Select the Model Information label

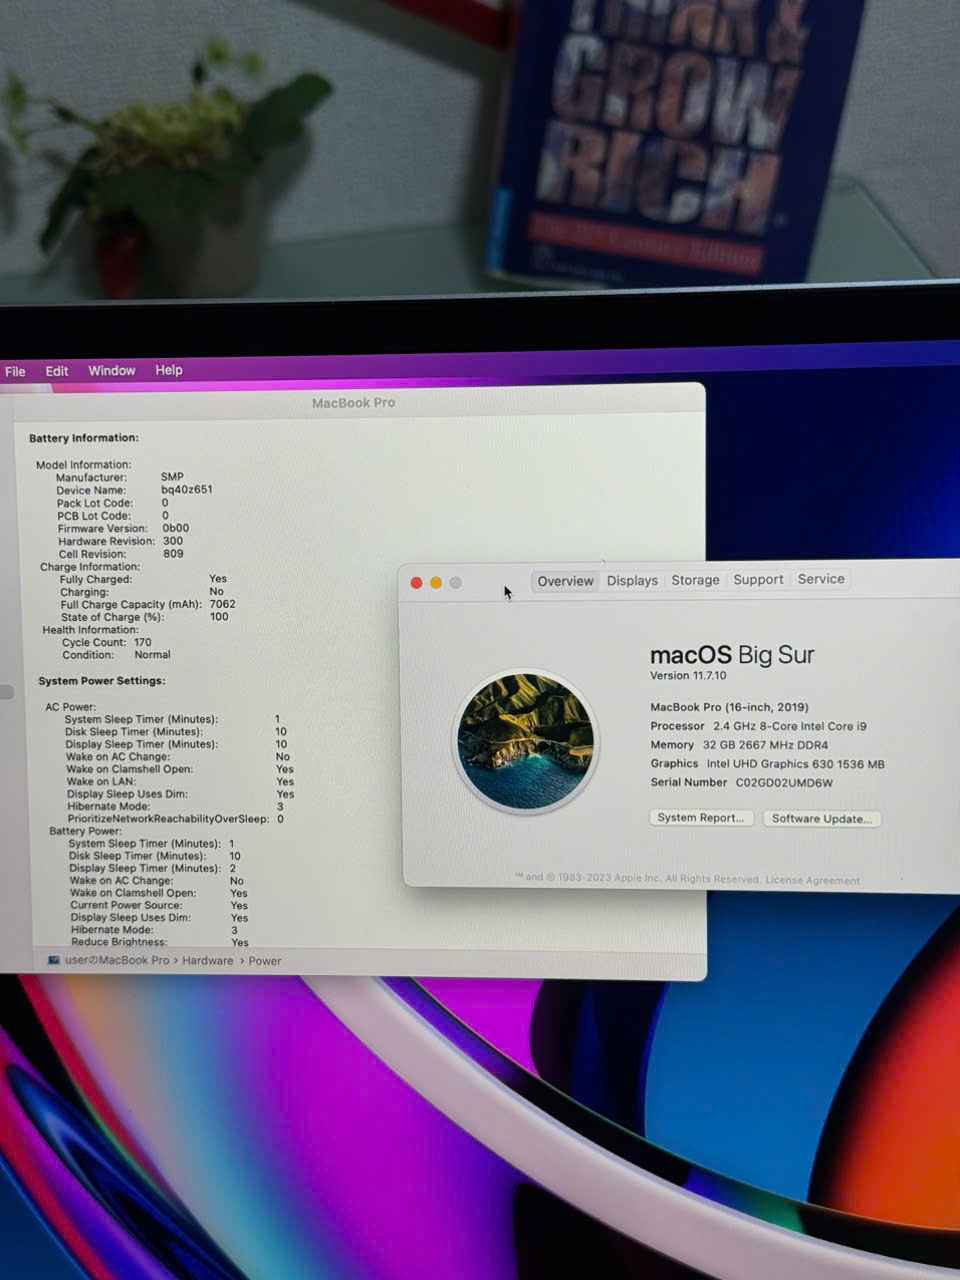click(x=84, y=465)
